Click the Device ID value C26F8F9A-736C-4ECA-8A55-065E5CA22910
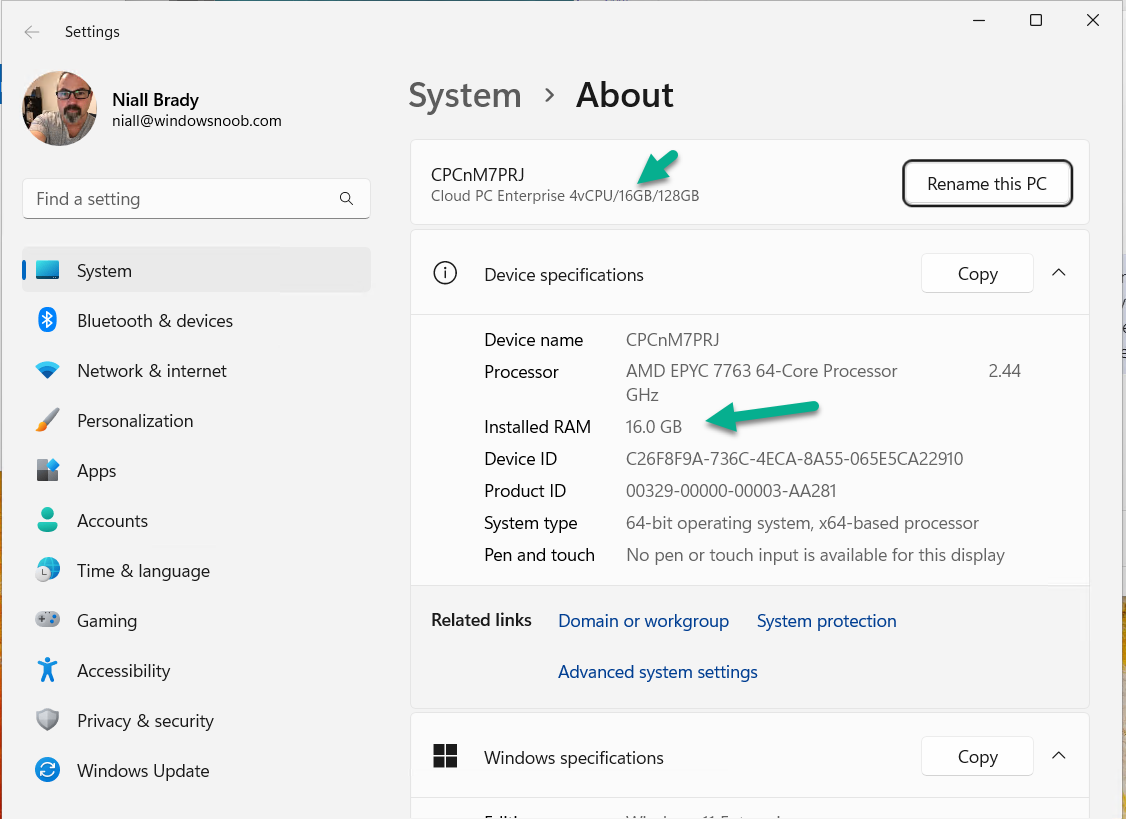1126x819 pixels. pos(794,458)
